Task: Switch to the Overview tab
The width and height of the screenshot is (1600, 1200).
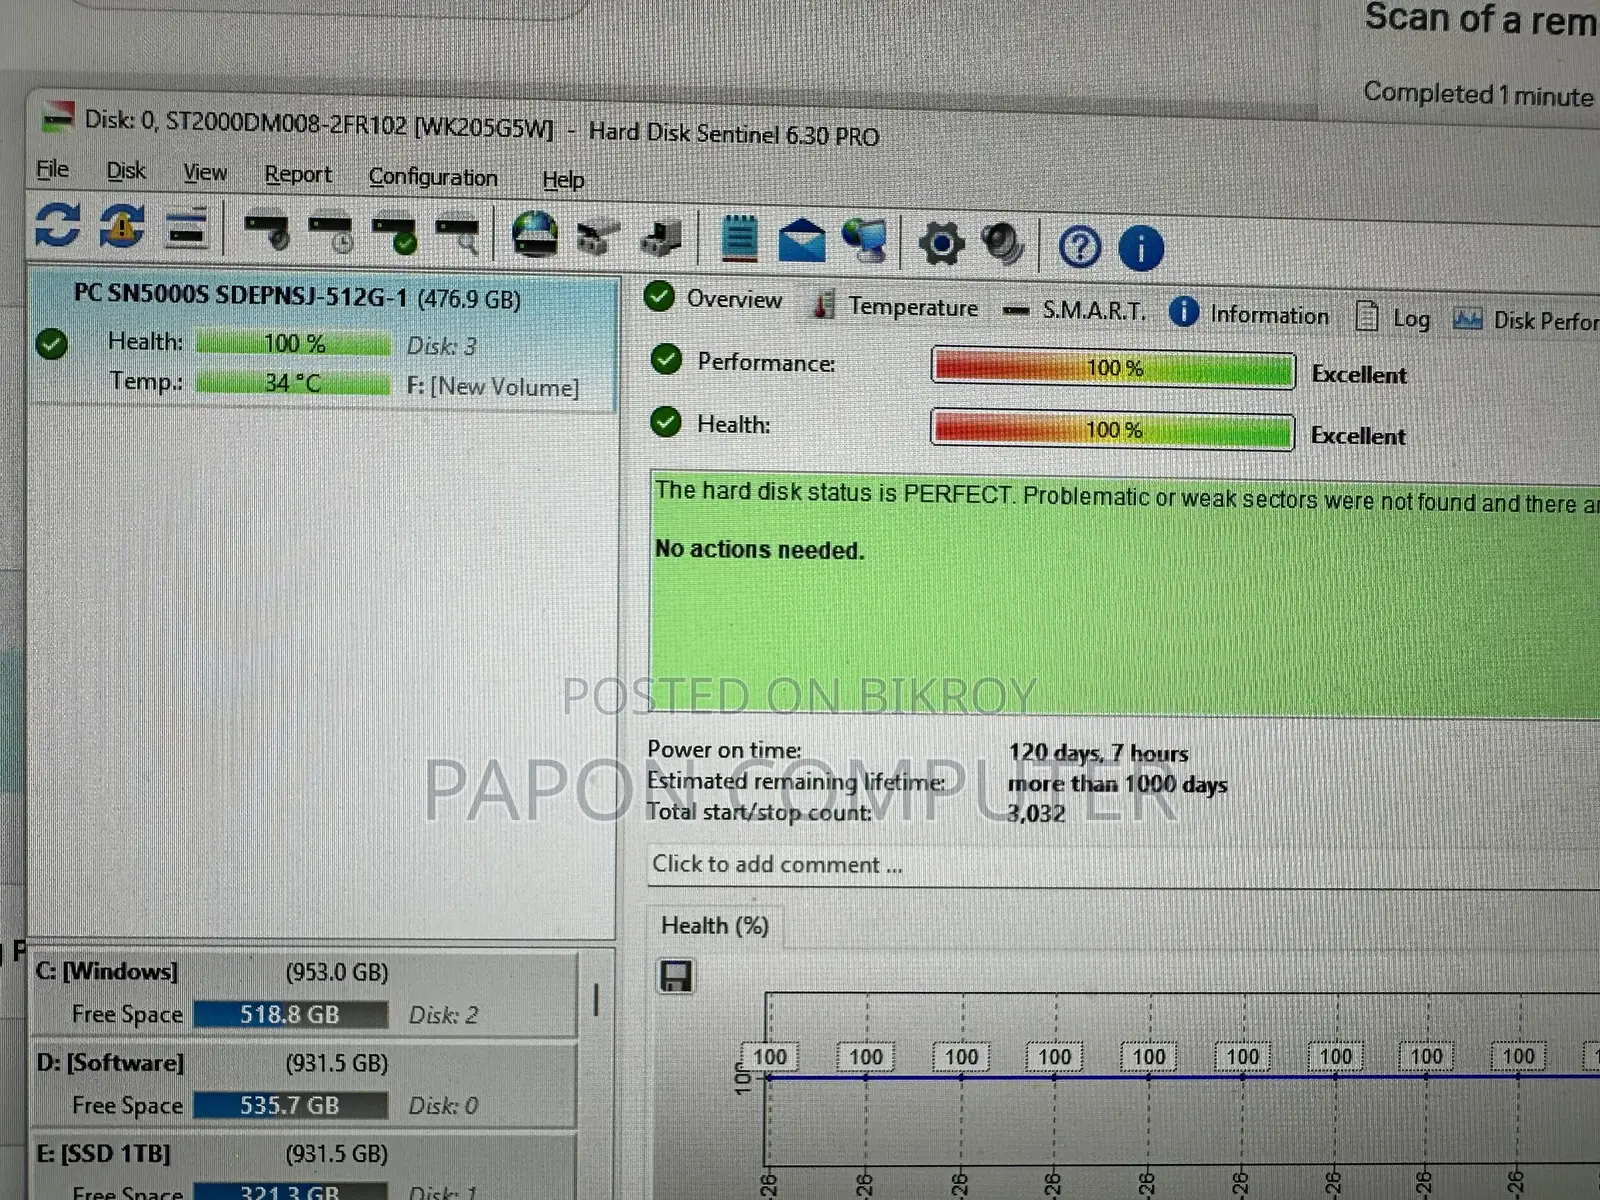Action: (x=714, y=298)
